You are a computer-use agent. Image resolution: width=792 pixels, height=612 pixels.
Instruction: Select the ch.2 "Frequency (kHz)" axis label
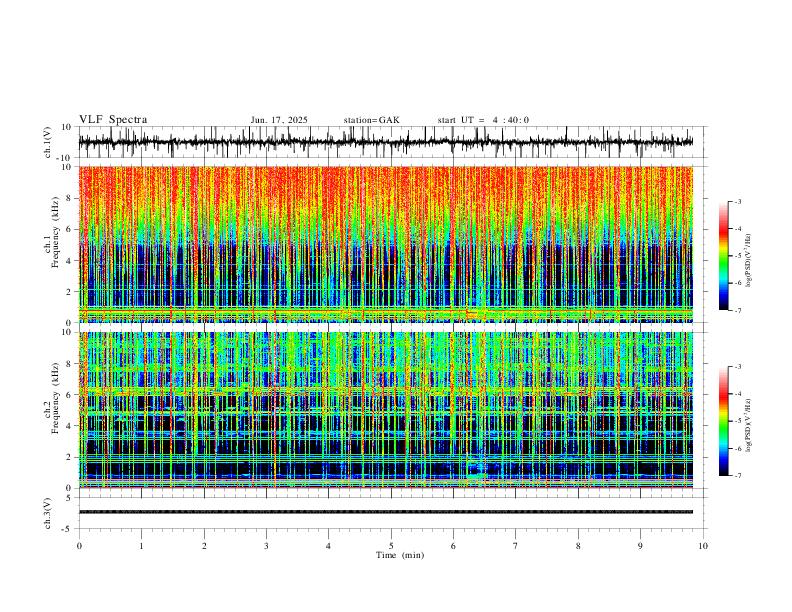56,398
